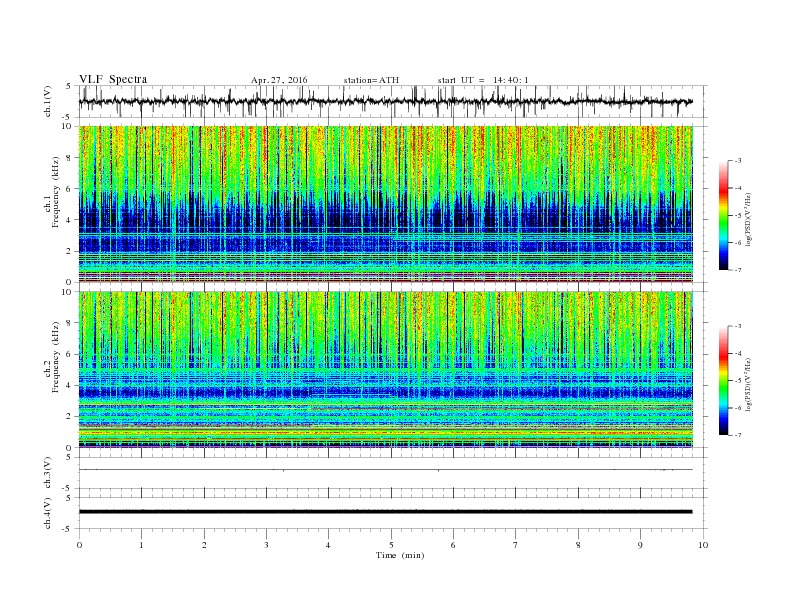This screenshot has width=792, height=612.
Task: Click time axis tick label "4"
Action: [328, 545]
